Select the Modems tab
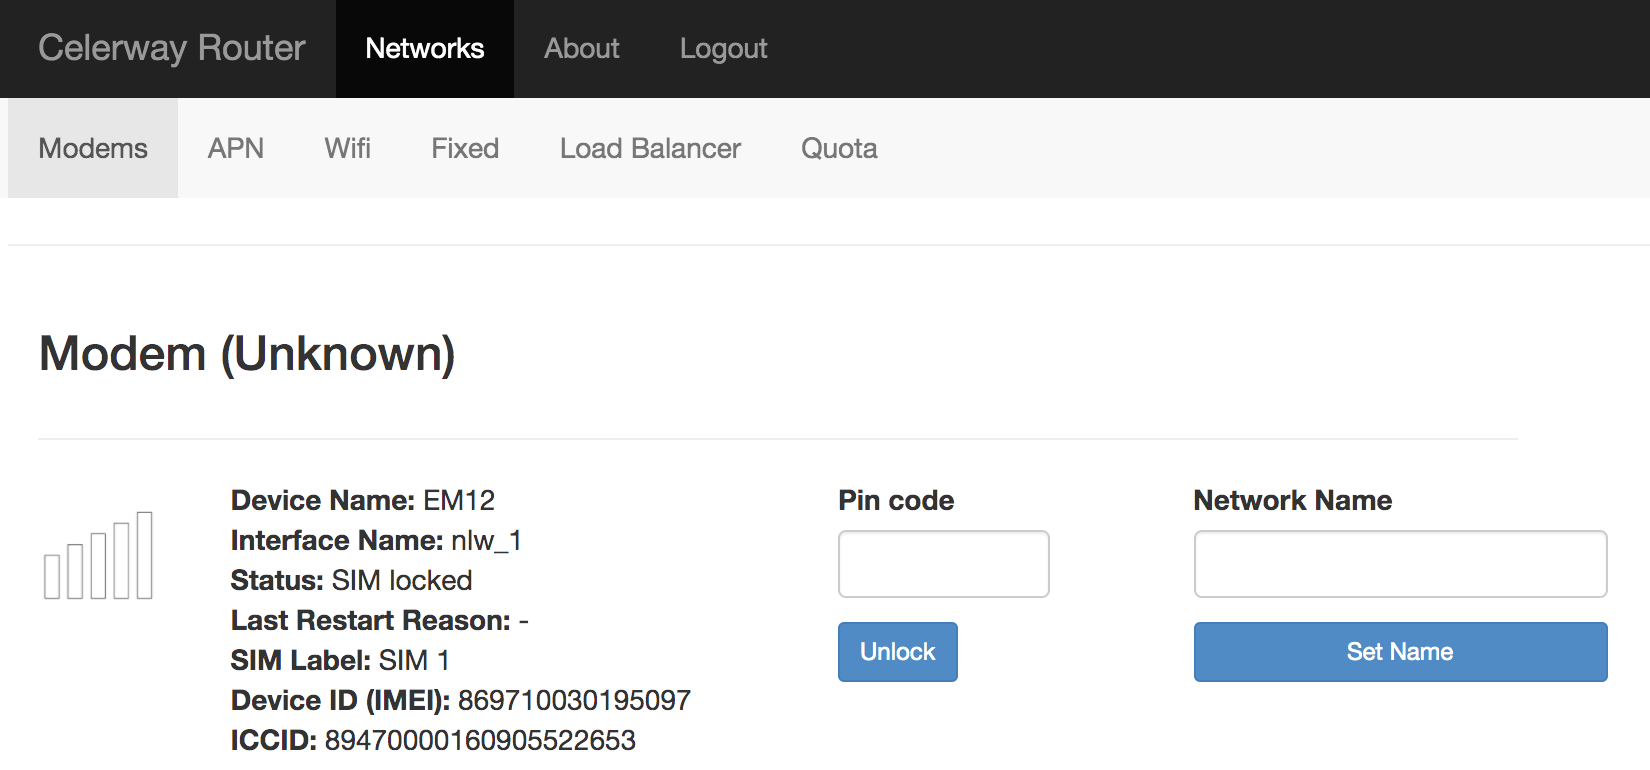 coord(93,148)
